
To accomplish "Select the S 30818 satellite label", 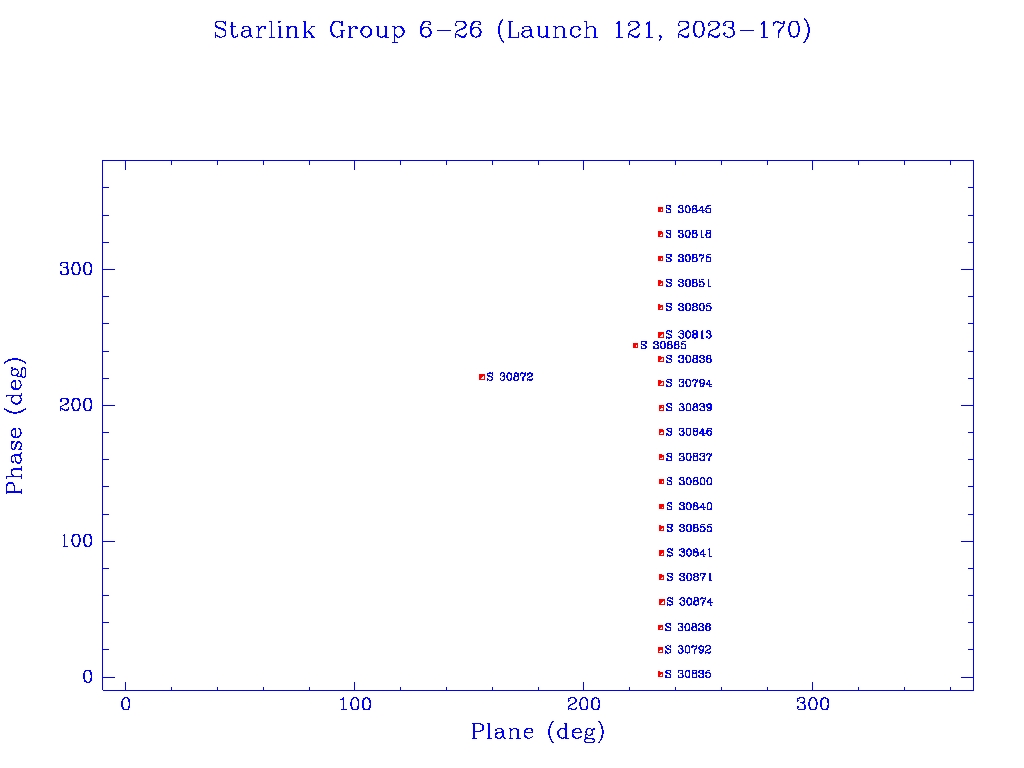I will [688, 234].
